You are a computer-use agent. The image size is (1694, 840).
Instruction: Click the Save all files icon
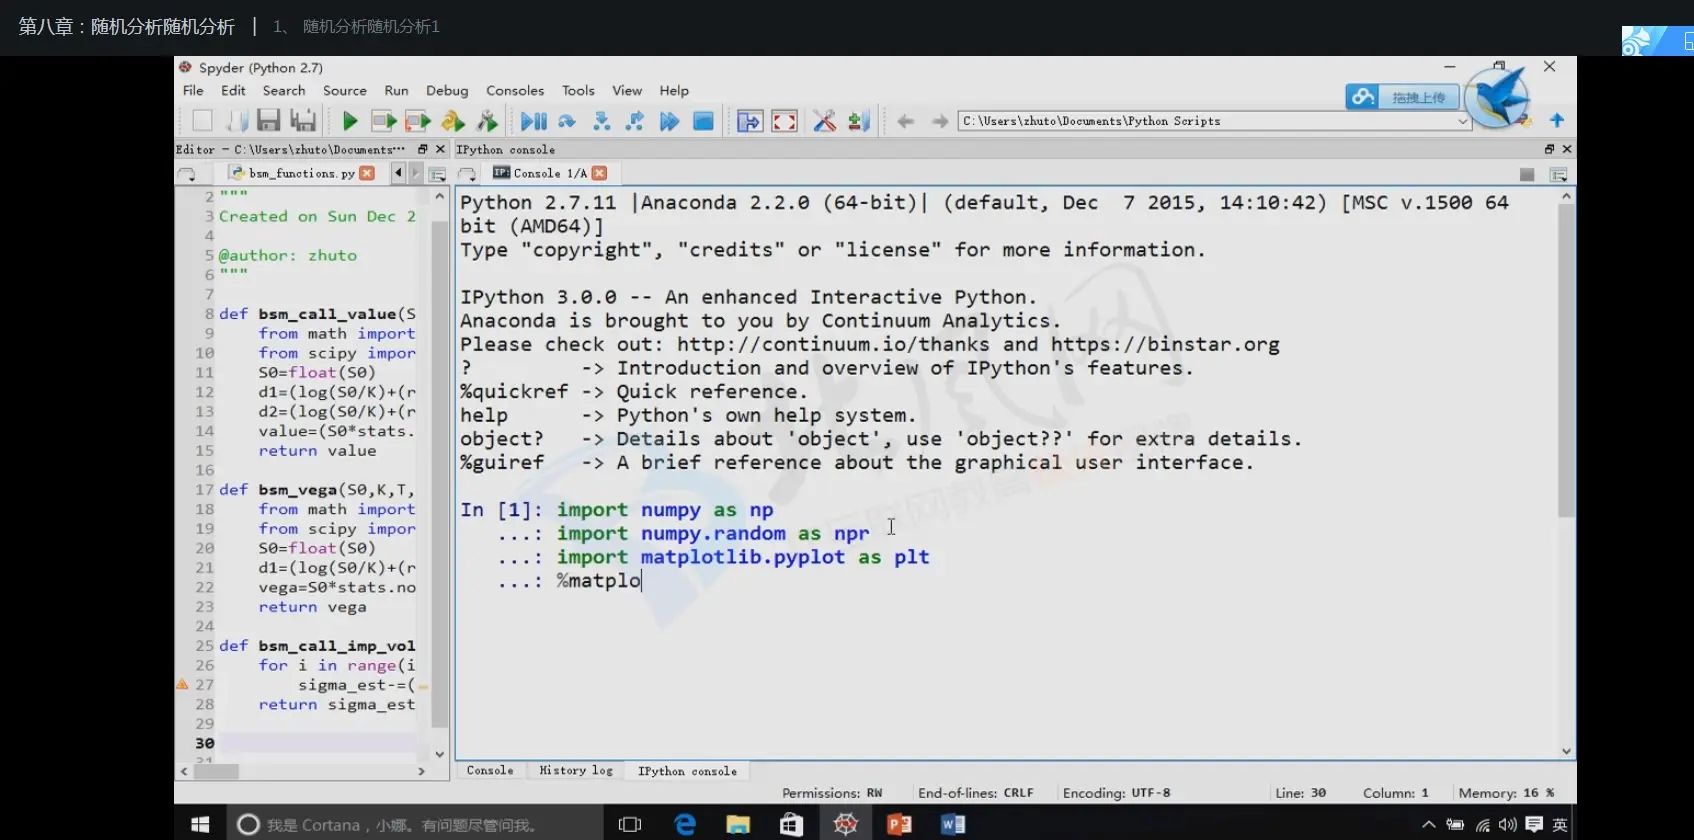point(303,121)
